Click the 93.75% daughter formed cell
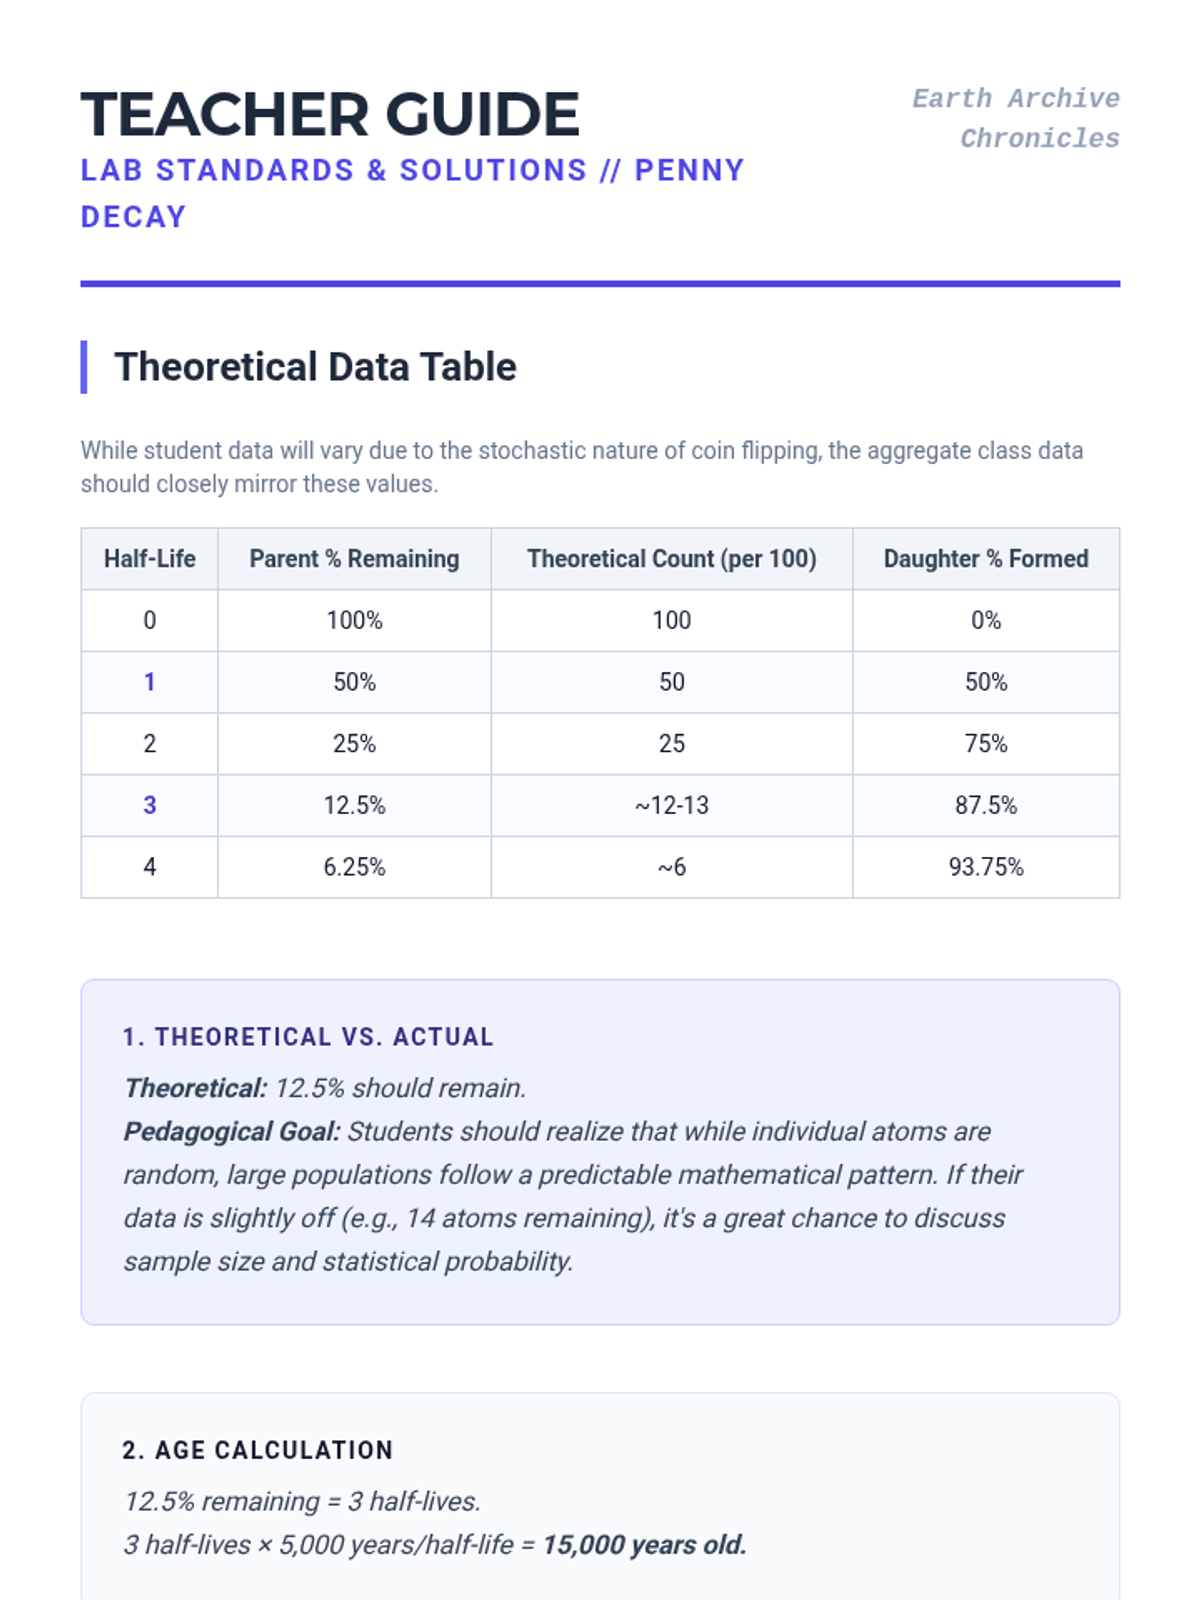Viewport: 1200px width, 1600px height. click(x=985, y=867)
